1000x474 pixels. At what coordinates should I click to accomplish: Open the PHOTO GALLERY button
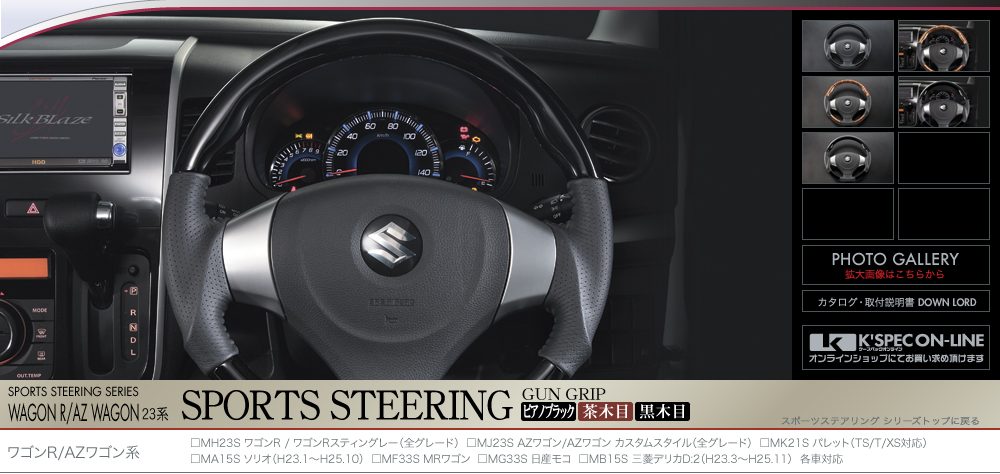[895, 265]
